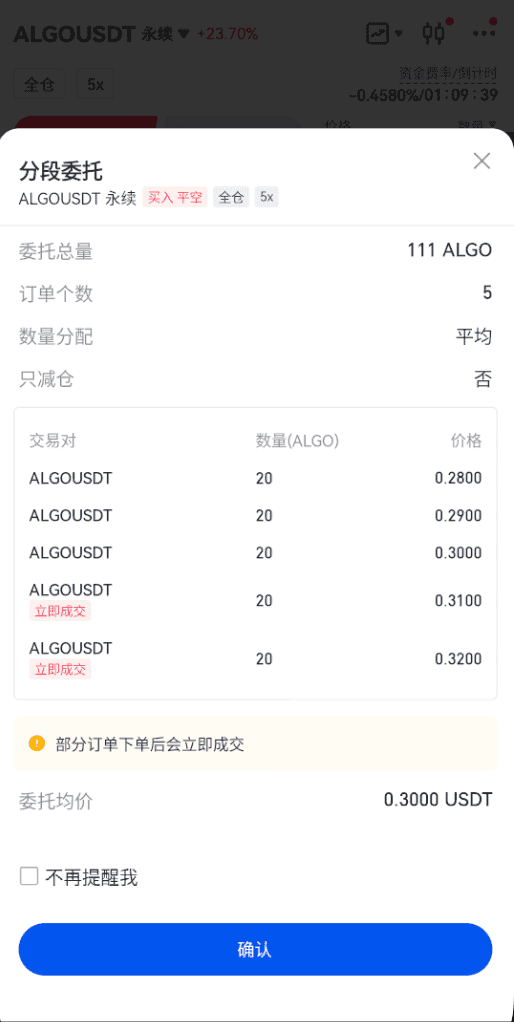Close the 分段委托 dialog
514x1022 pixels.
pyautogui.click(x=481, y=161)
